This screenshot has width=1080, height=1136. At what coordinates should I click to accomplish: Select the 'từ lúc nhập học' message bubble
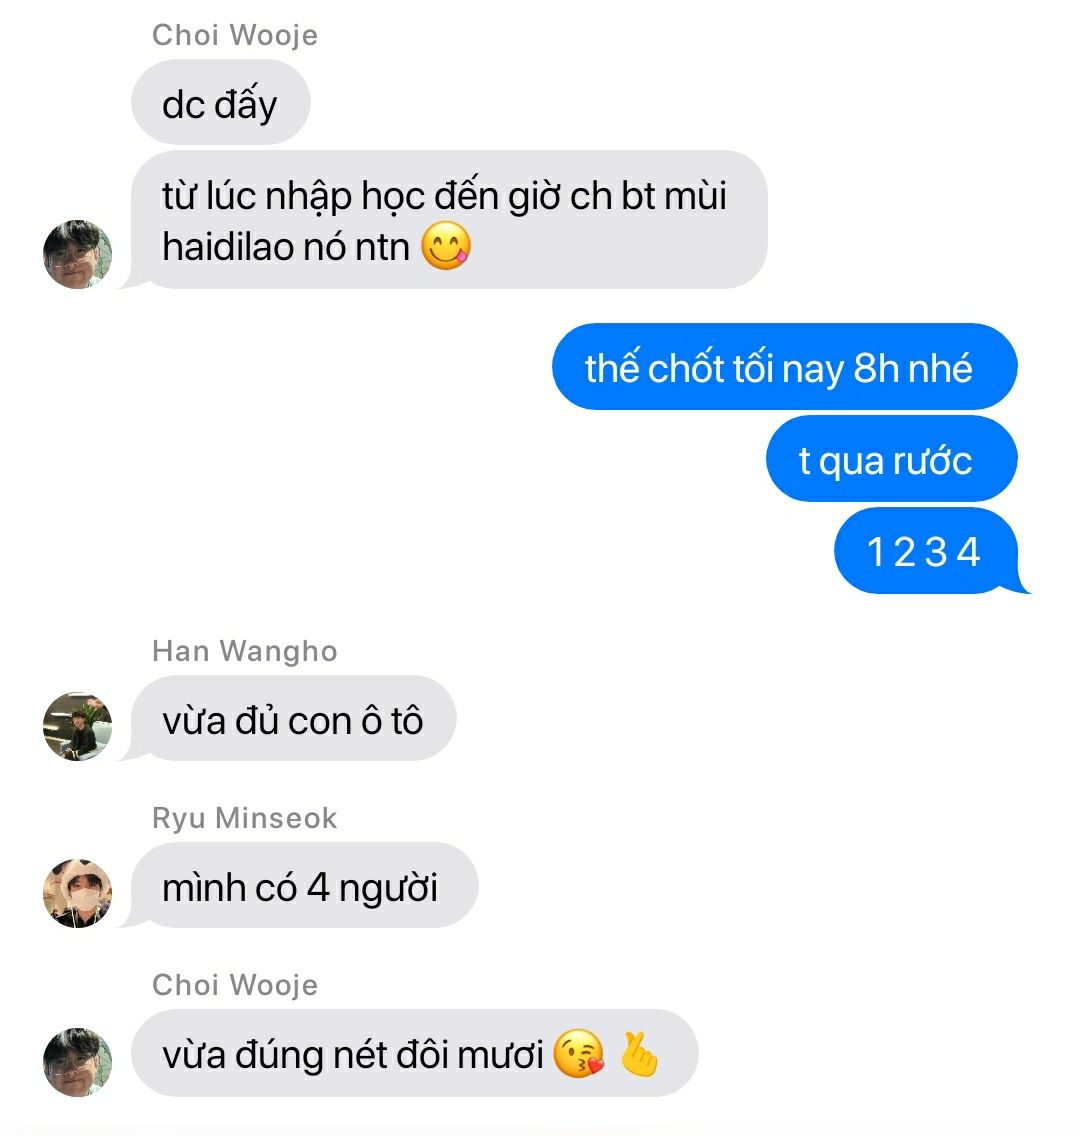pyautogui.click(x=448, y=220)
